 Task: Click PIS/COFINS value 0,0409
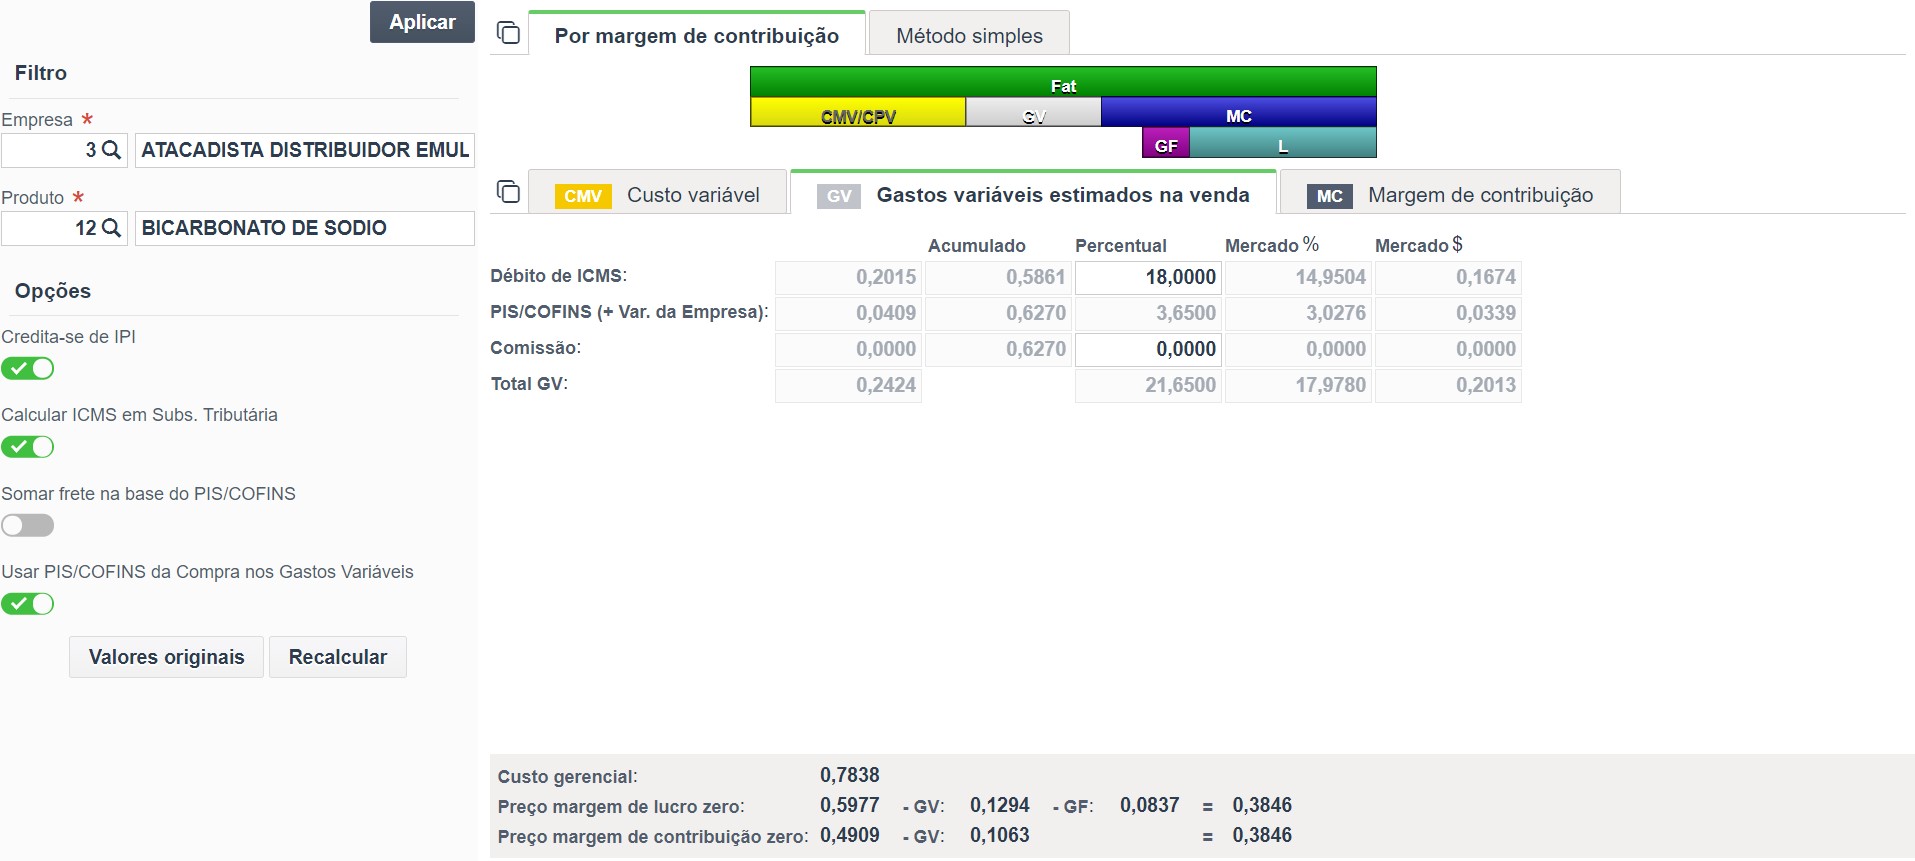click(848, 313)
